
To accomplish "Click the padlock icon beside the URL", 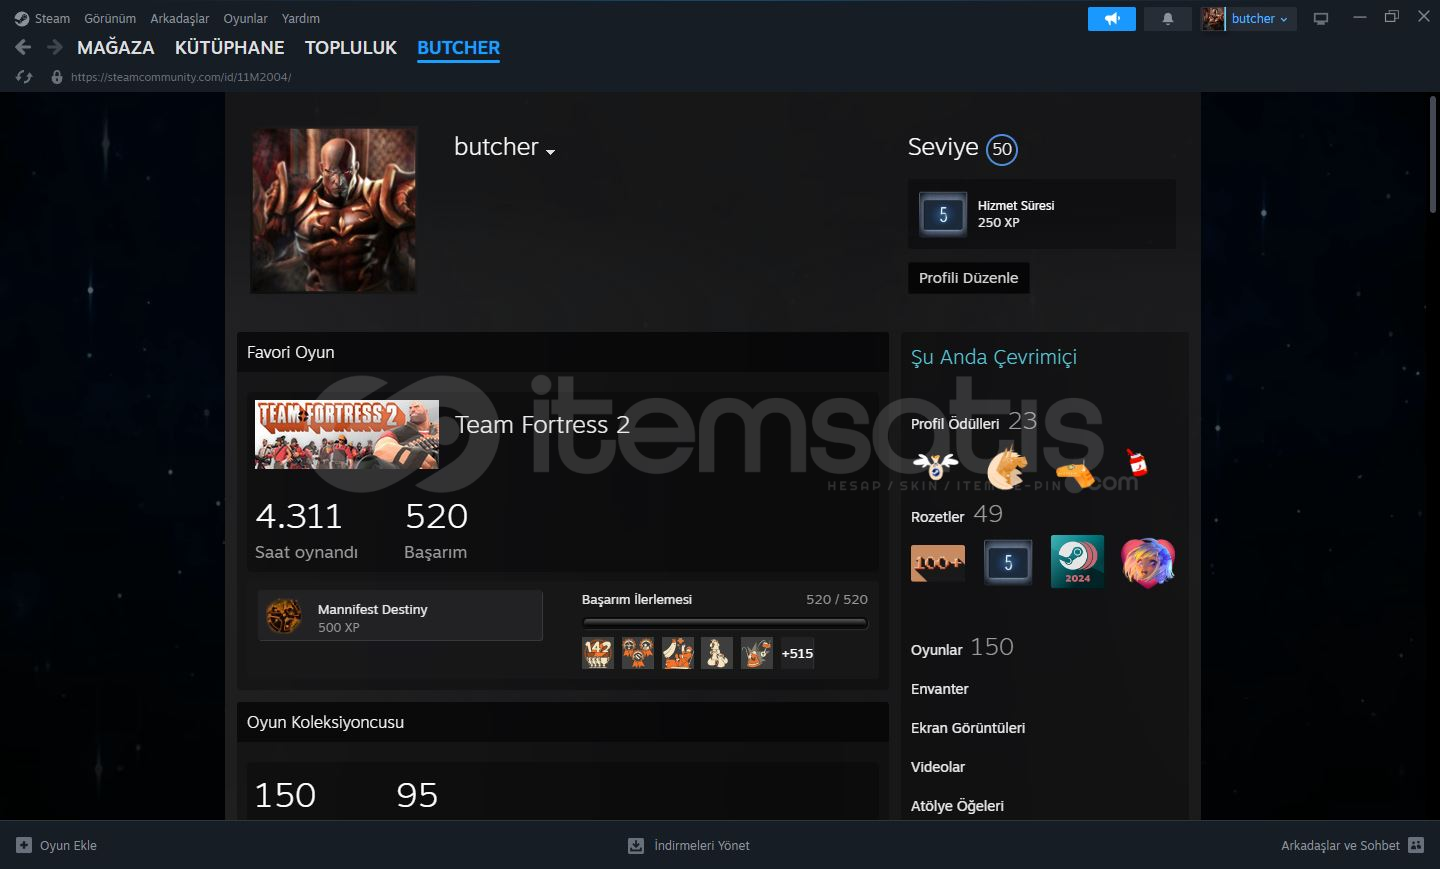I will pos(57,77).
